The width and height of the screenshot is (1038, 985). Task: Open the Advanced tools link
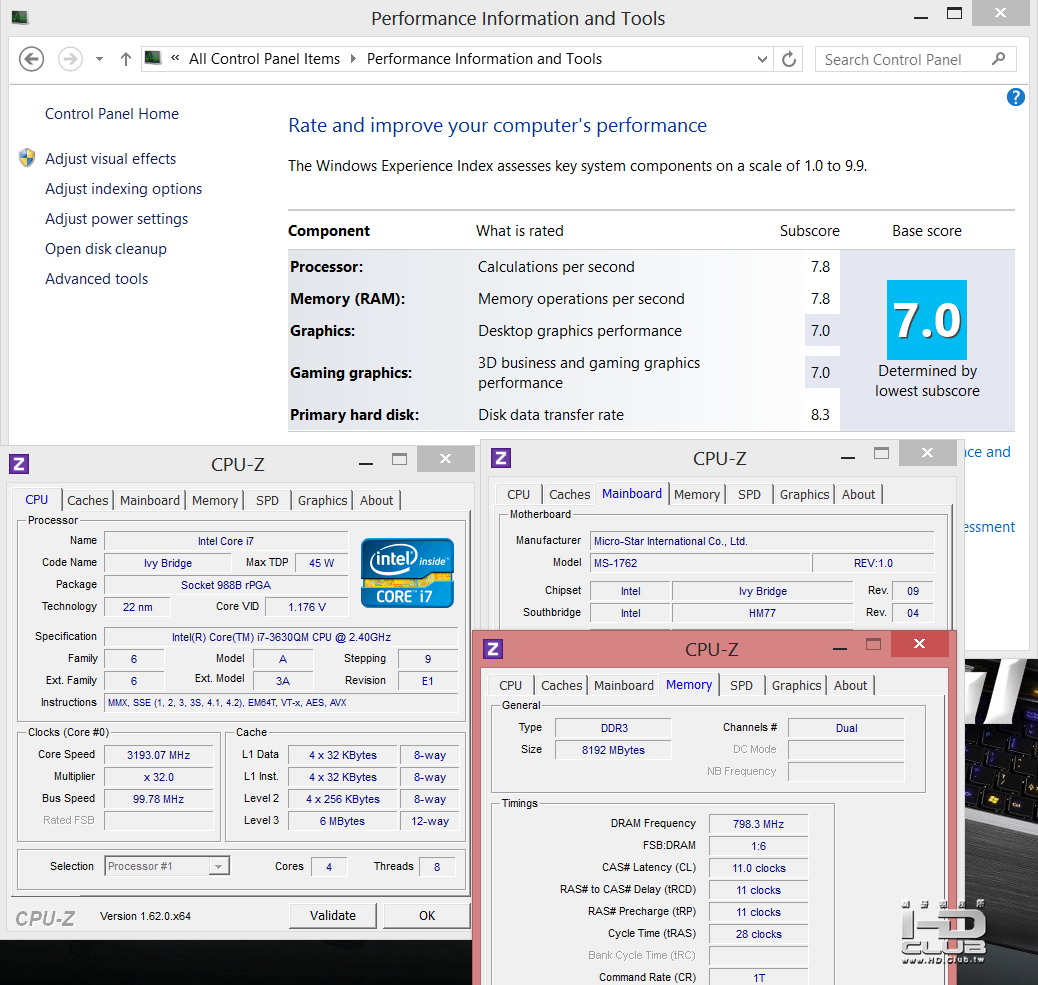(96, 279)
